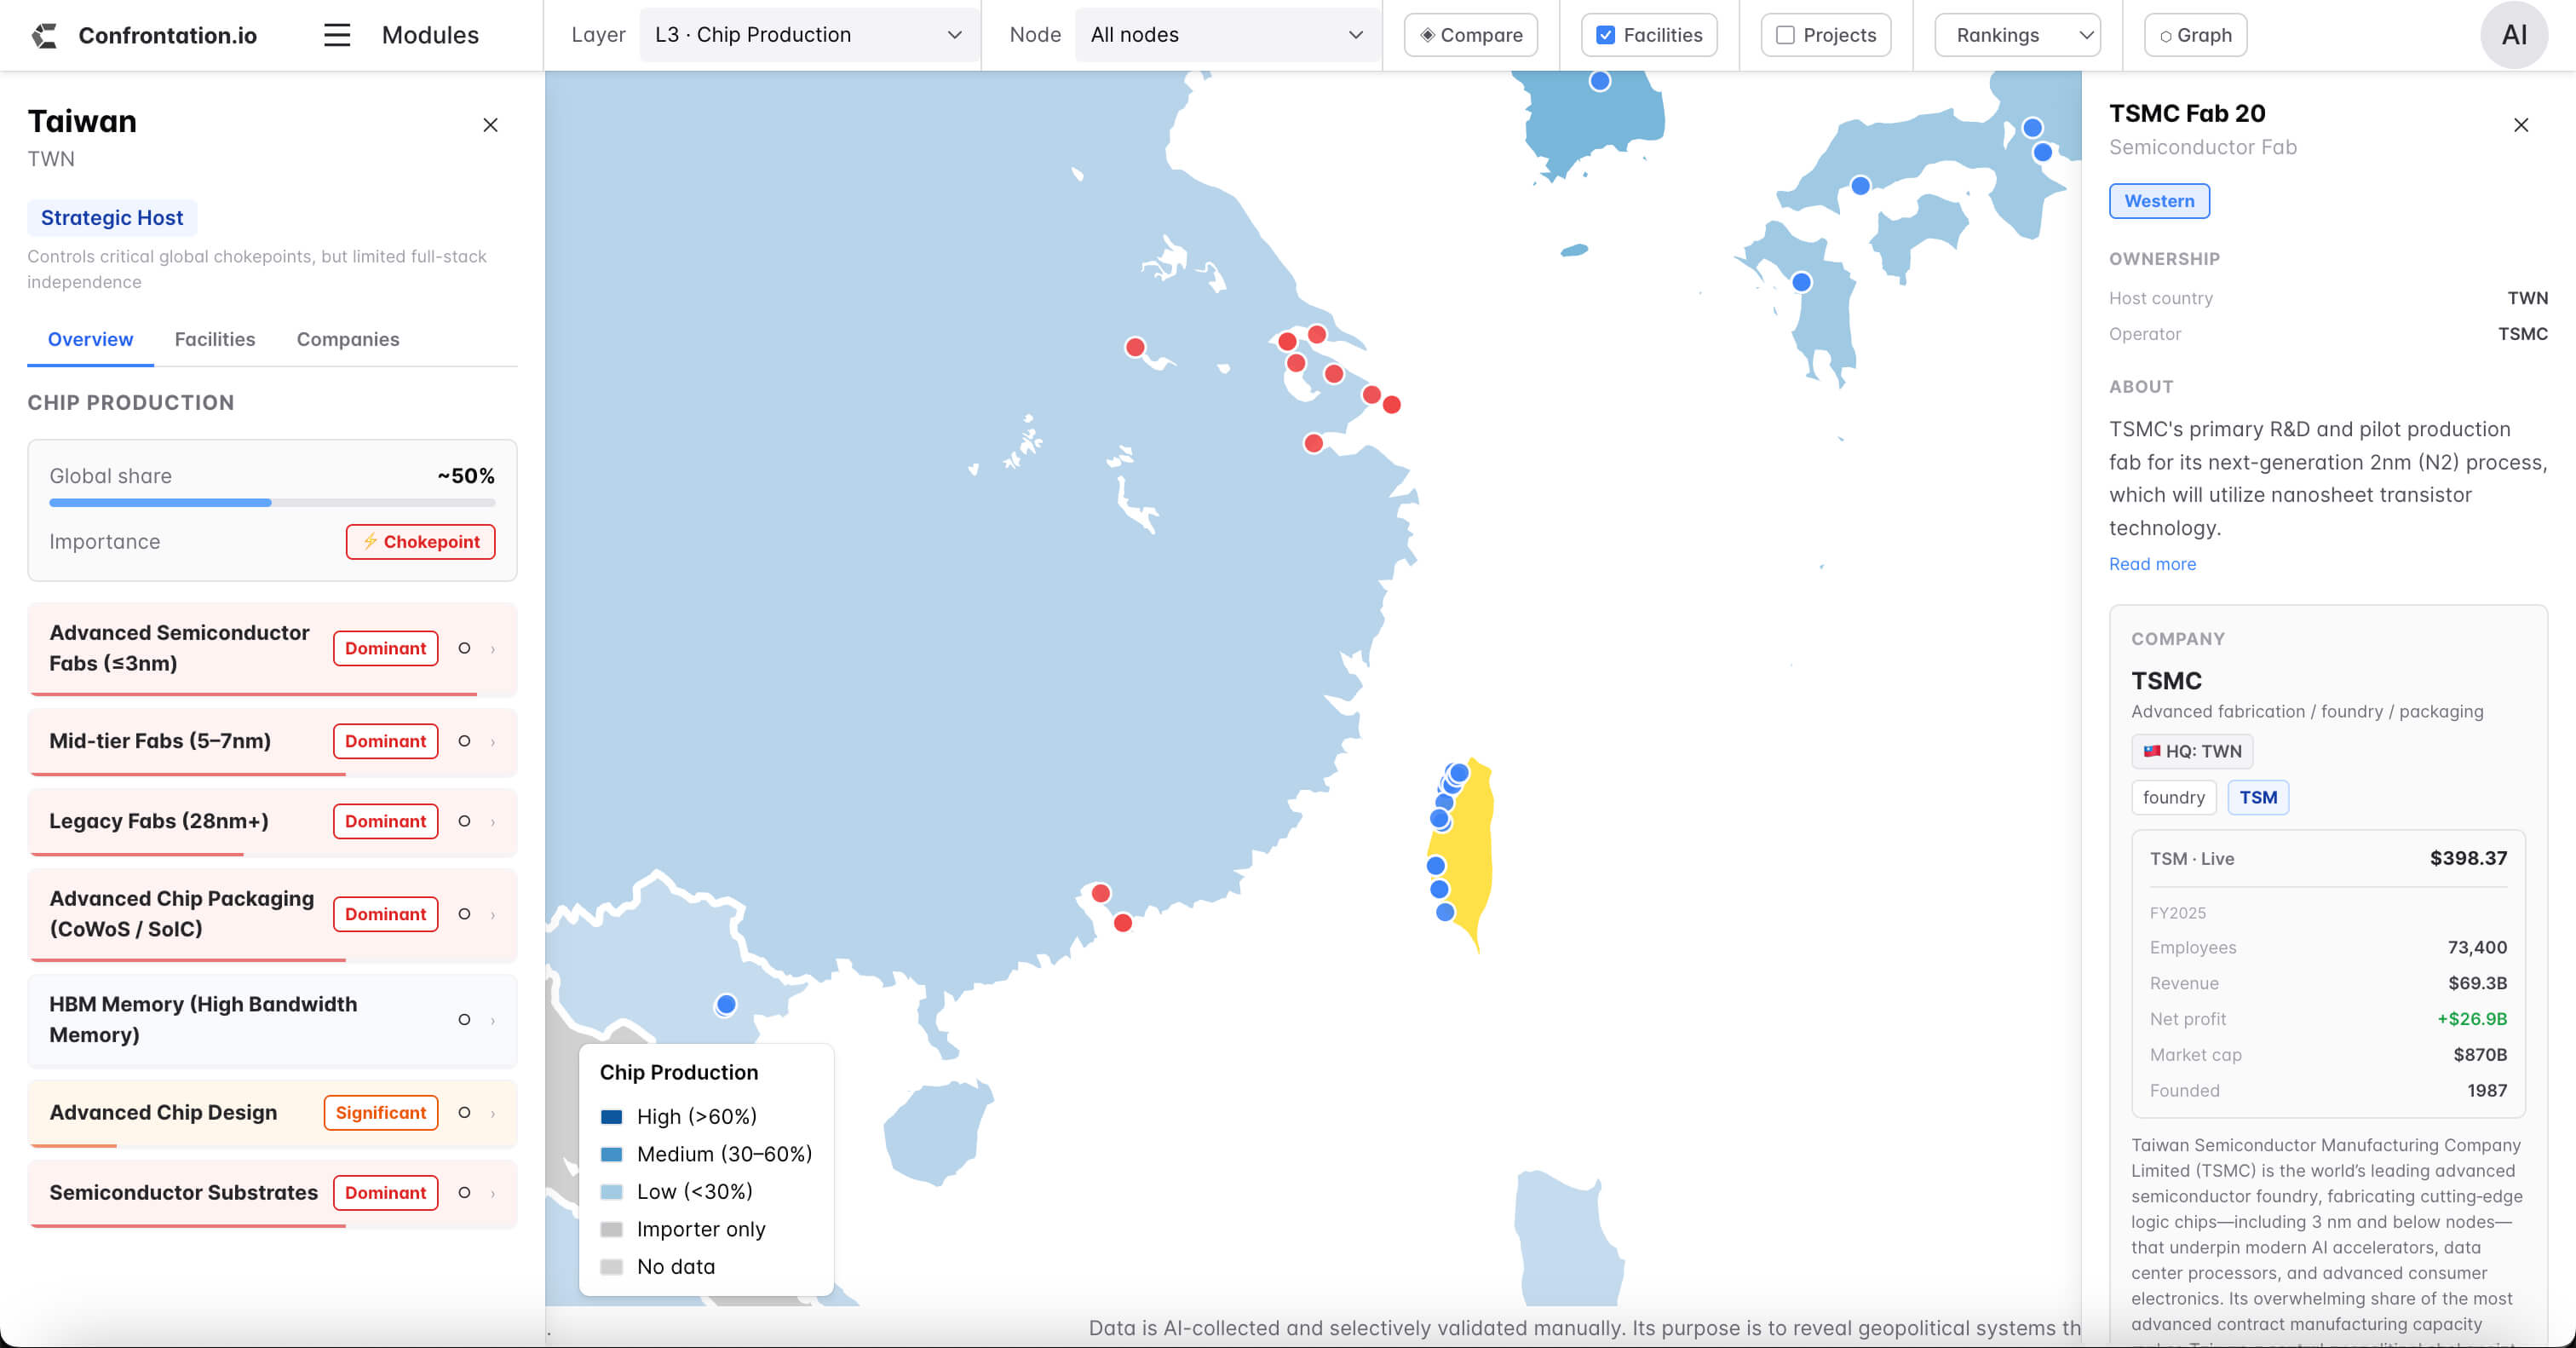Viewport: 2576px width, 1348px height.
Task: Click the Operator value TSMC
Action: [2522, 334]
